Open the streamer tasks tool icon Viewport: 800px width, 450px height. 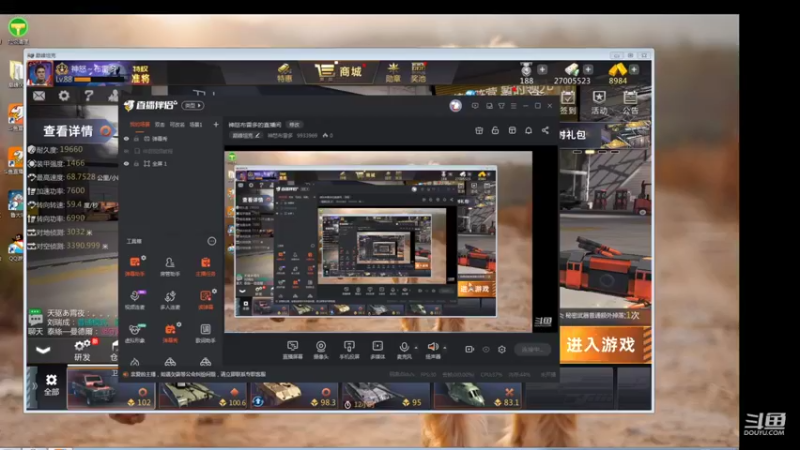tap(205, 266)
